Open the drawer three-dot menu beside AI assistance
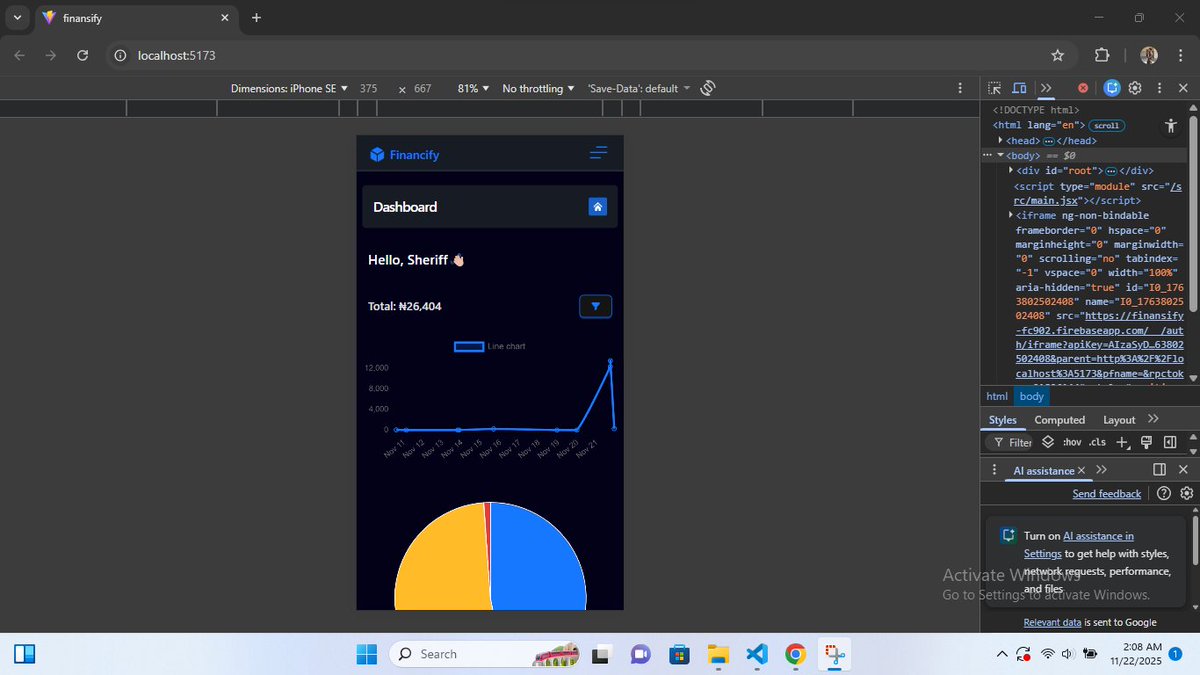Viewport: 1200px width, 675px height. pos(994,470)
